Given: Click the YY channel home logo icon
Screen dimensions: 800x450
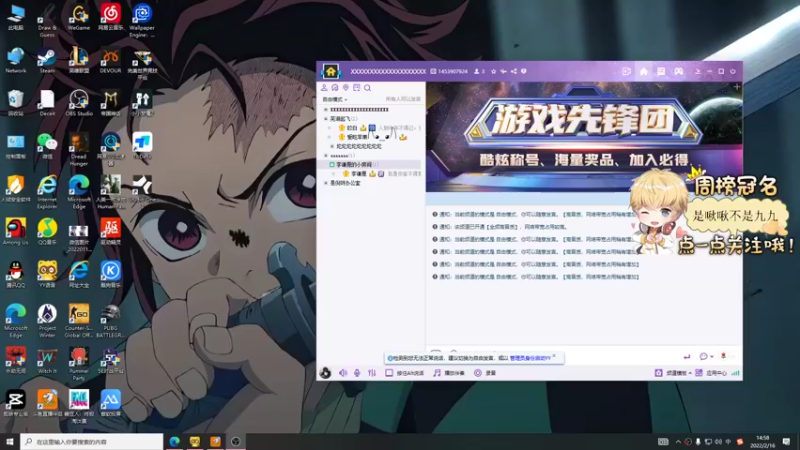Looking at the screenshot, I should 331,71.
